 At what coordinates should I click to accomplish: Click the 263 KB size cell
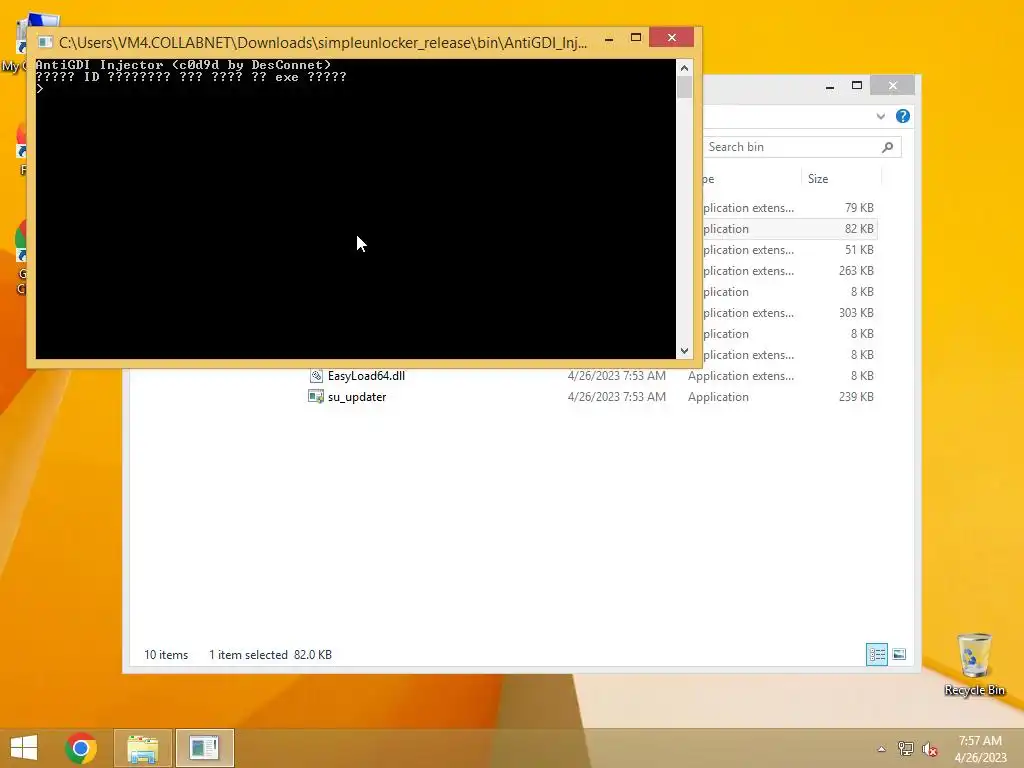(x=856, y=270)
